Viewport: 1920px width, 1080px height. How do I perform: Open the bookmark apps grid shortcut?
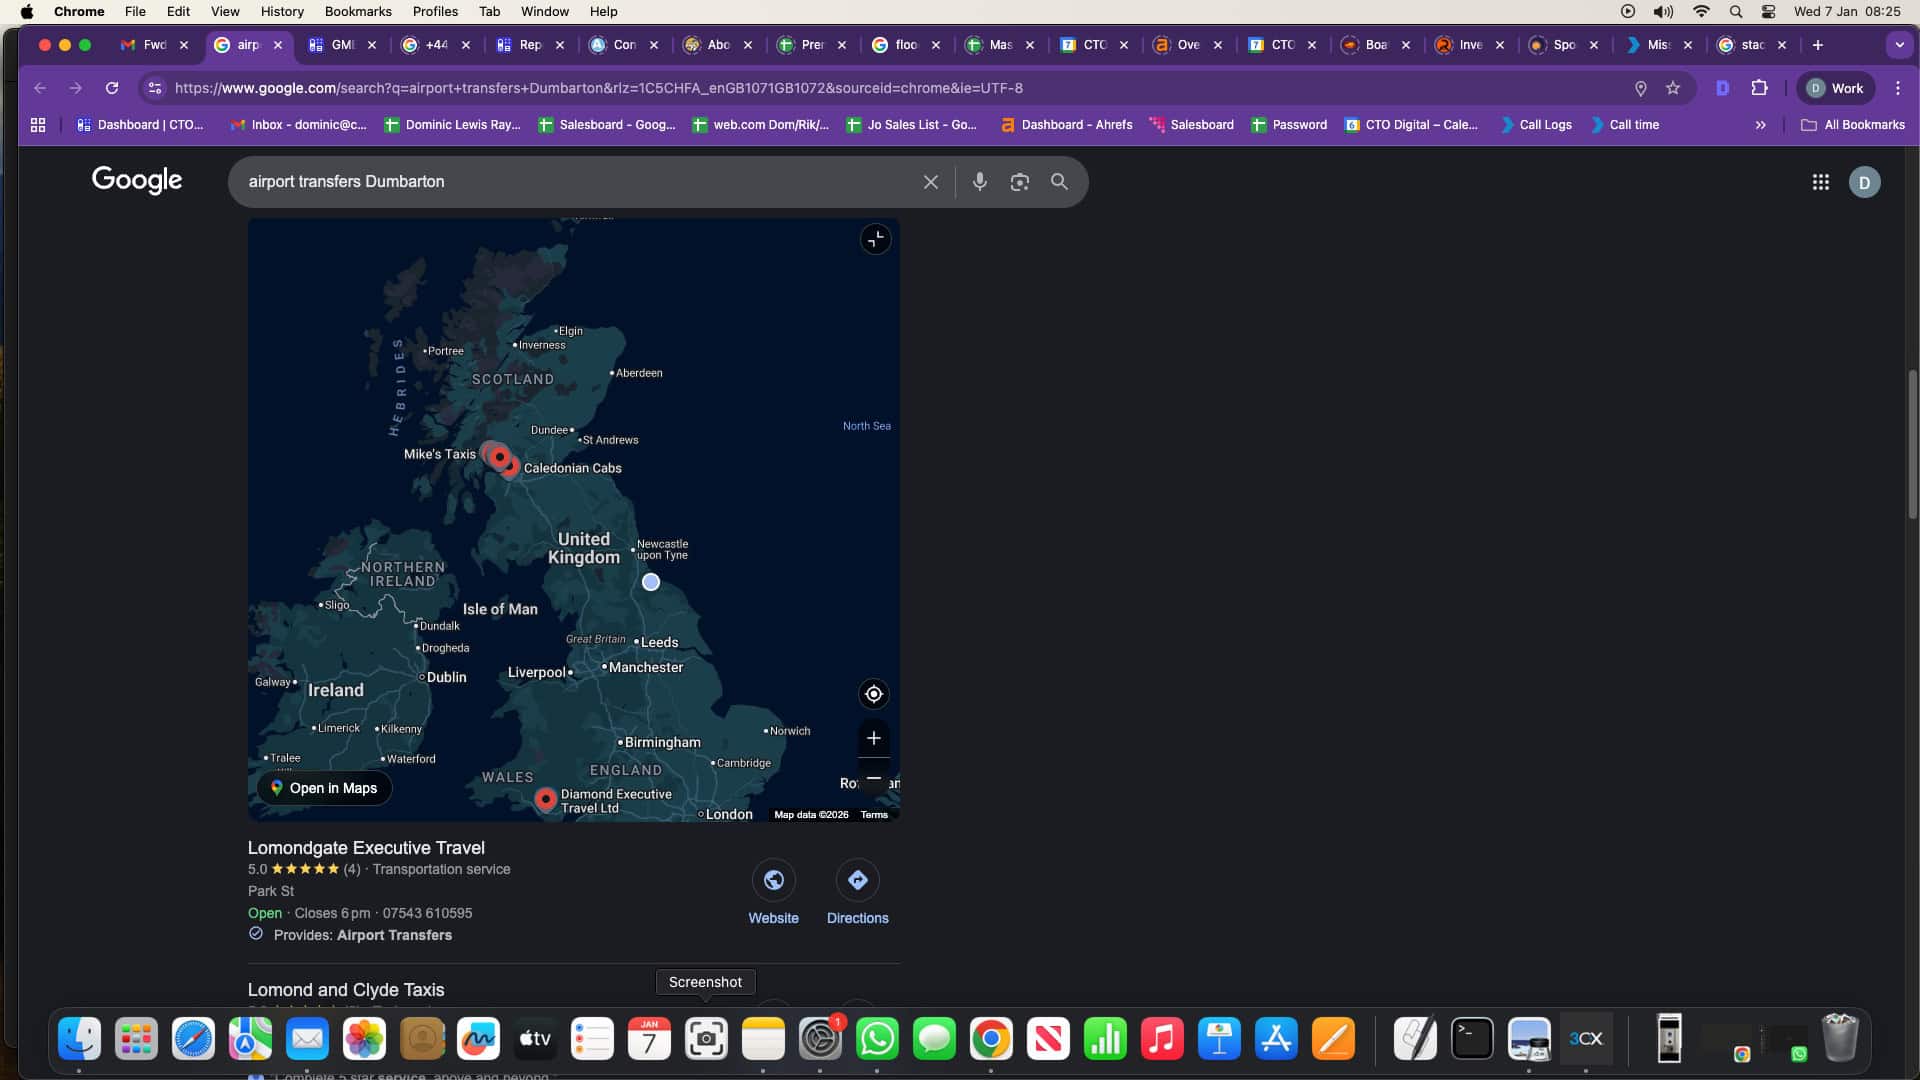pos(38,125)
